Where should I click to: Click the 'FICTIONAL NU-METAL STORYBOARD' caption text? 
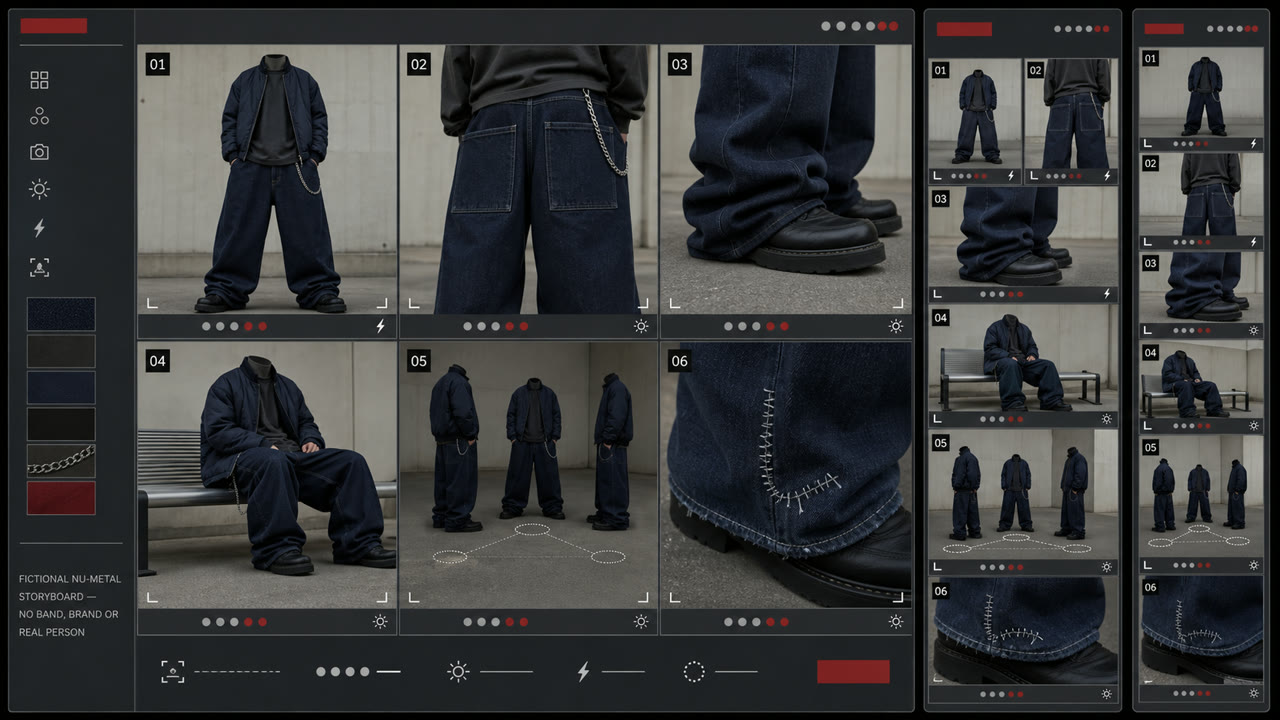(69, 587)
